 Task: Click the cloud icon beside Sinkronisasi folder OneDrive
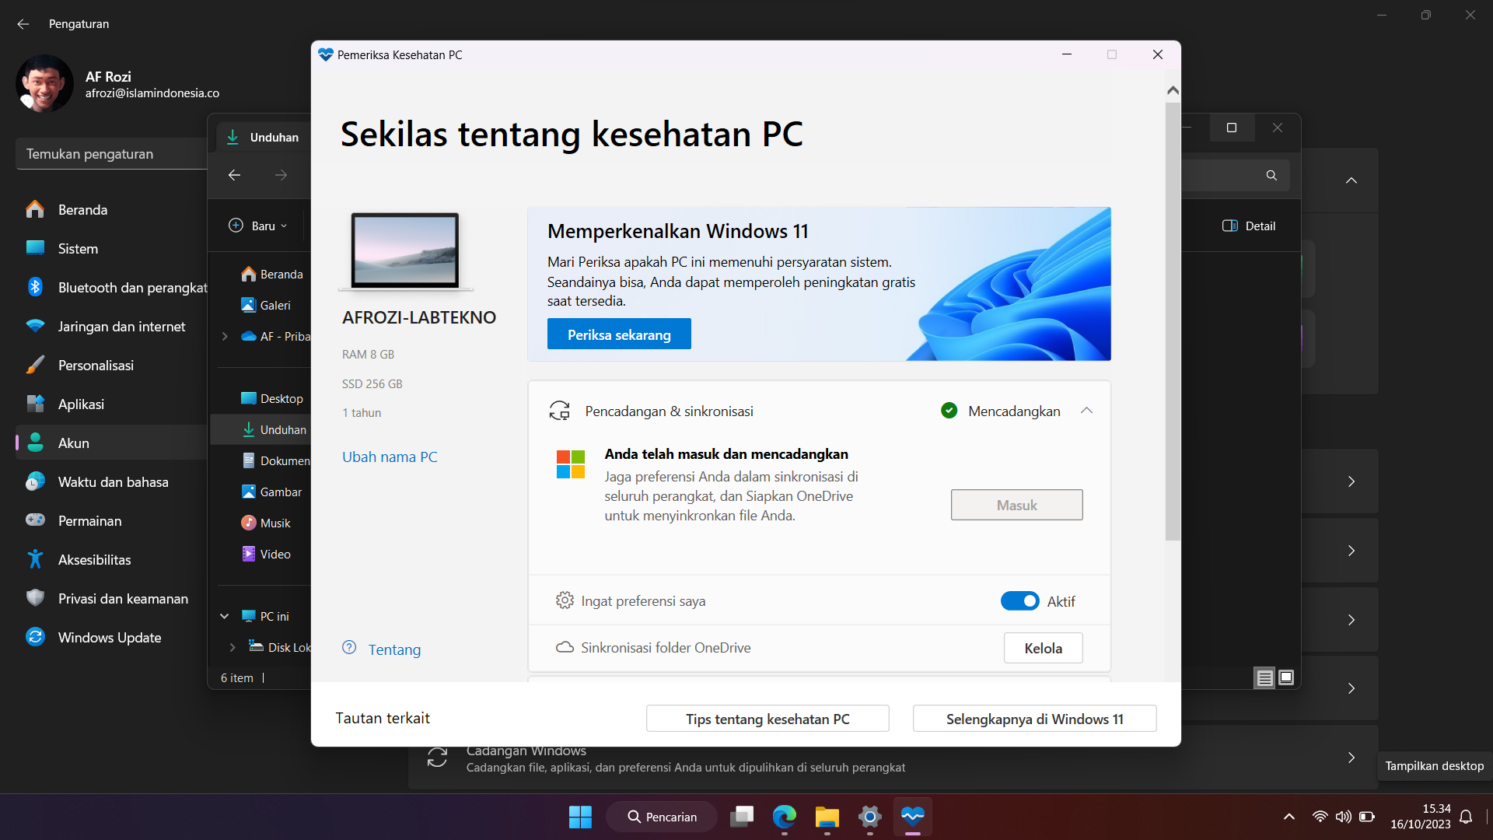[565, 647]
